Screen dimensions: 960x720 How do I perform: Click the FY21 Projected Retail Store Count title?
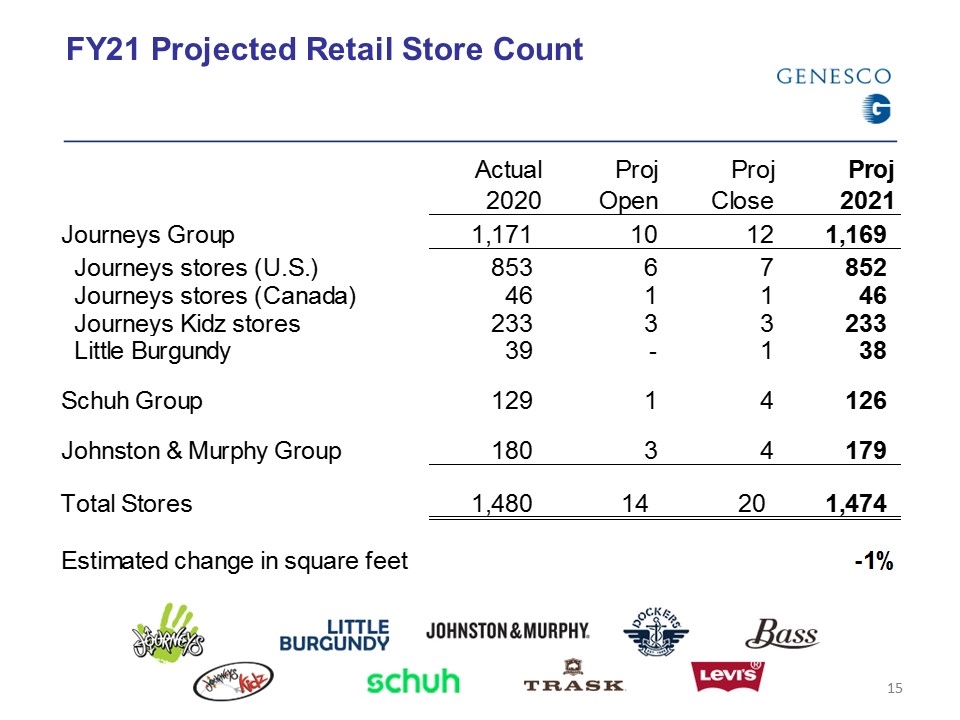click(x=324, y=49)
